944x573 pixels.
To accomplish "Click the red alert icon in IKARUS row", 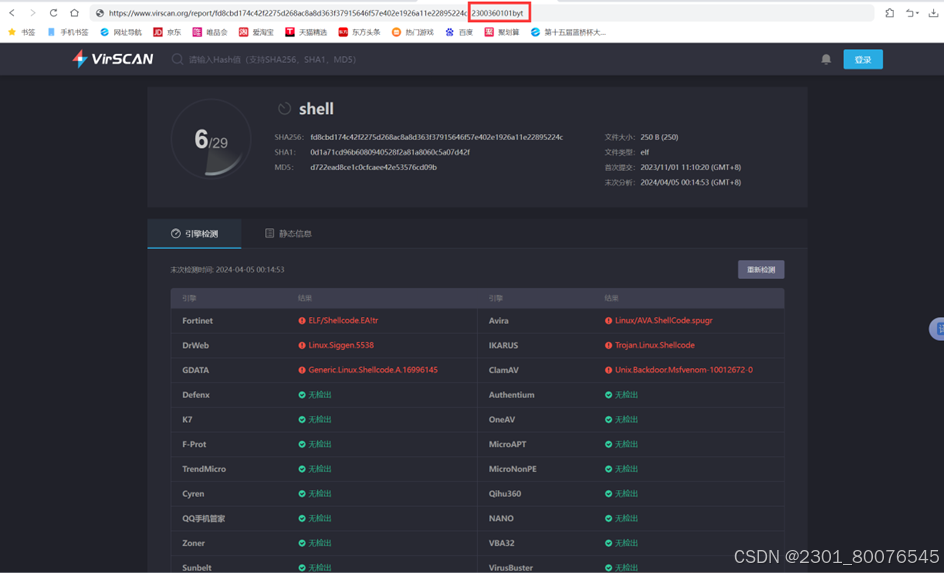I will [608, 345].
